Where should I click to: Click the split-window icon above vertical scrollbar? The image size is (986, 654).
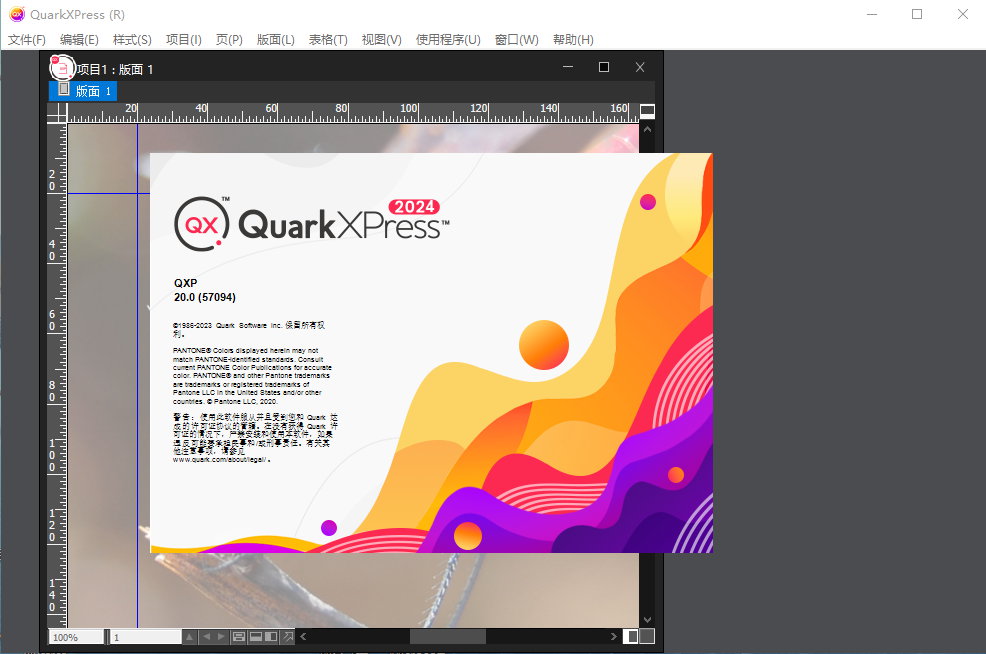[647, 111]
